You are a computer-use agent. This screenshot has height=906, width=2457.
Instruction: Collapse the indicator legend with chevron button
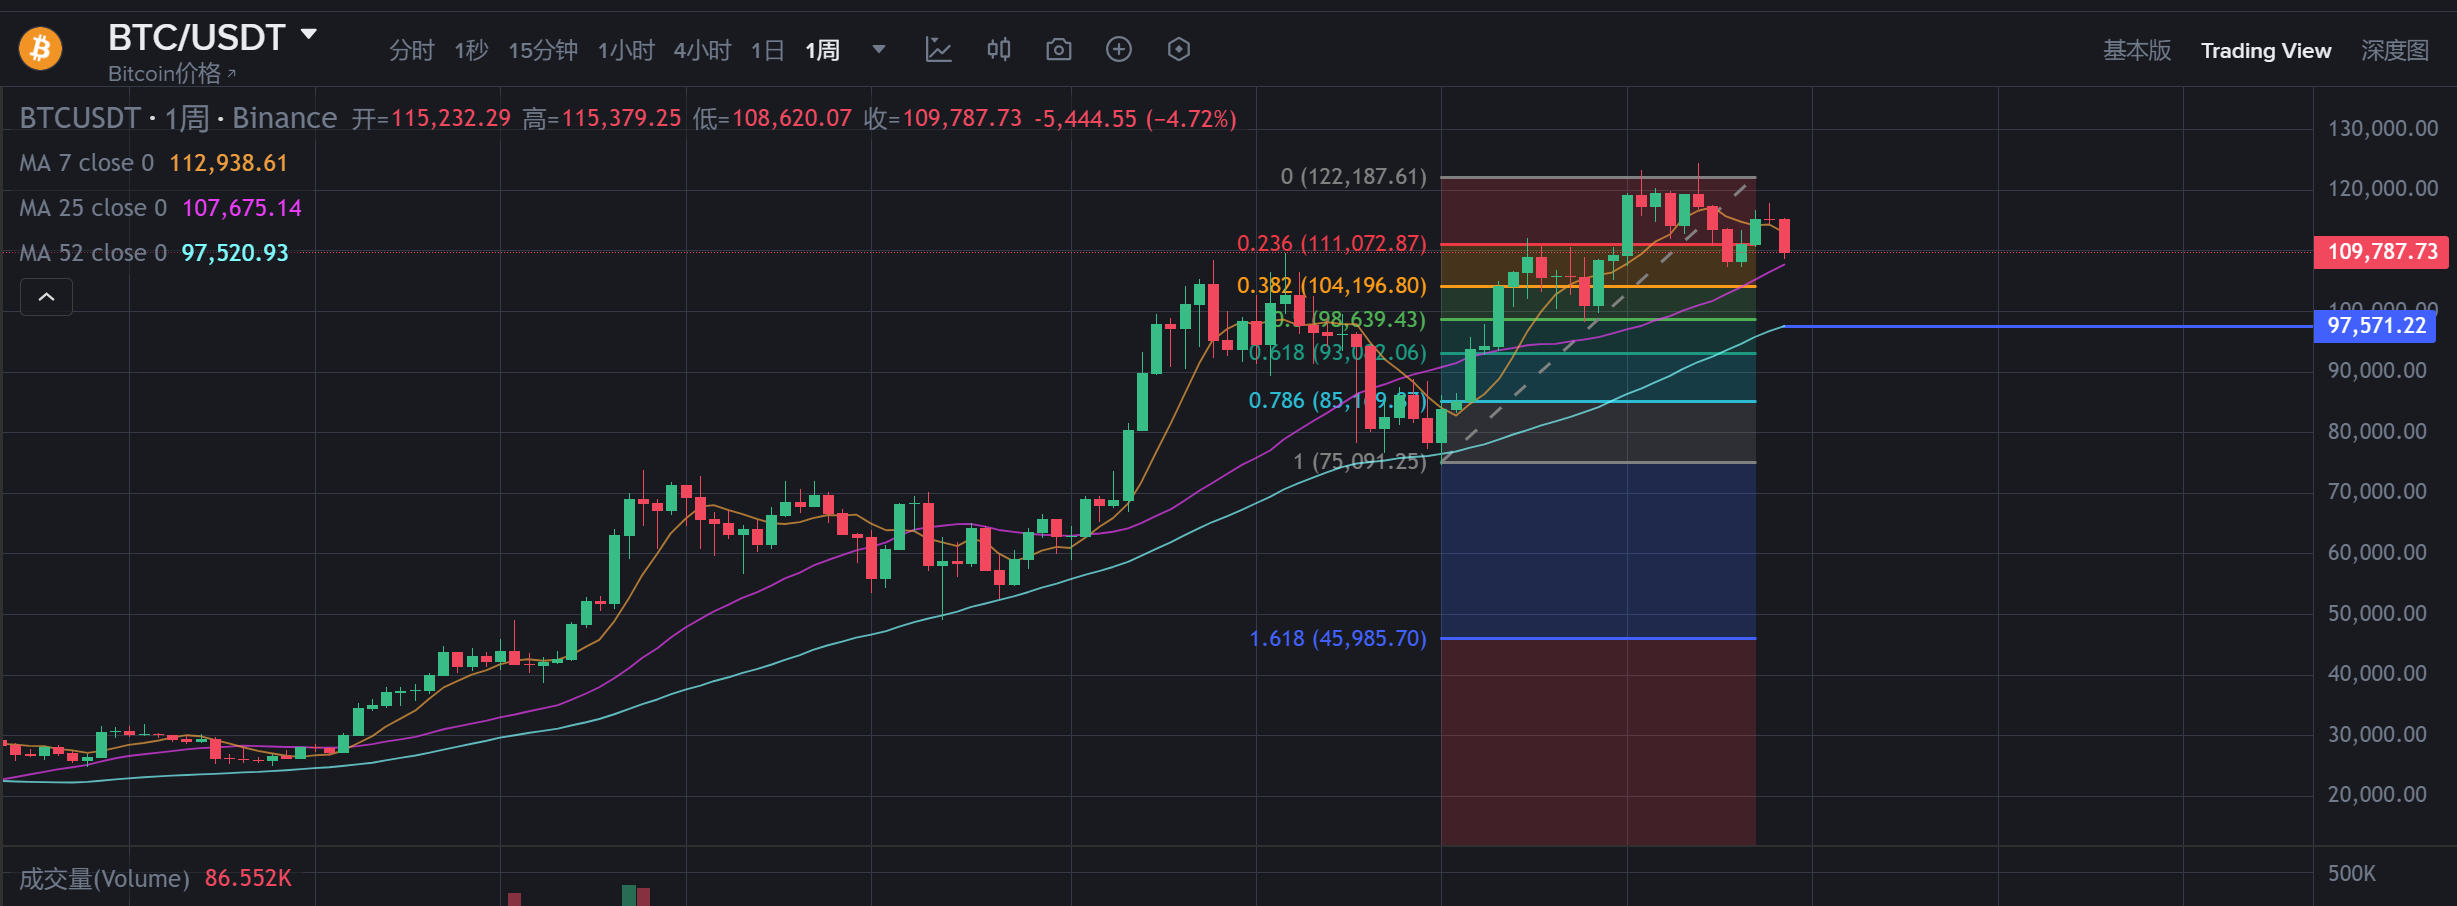(x=46, y=297)
